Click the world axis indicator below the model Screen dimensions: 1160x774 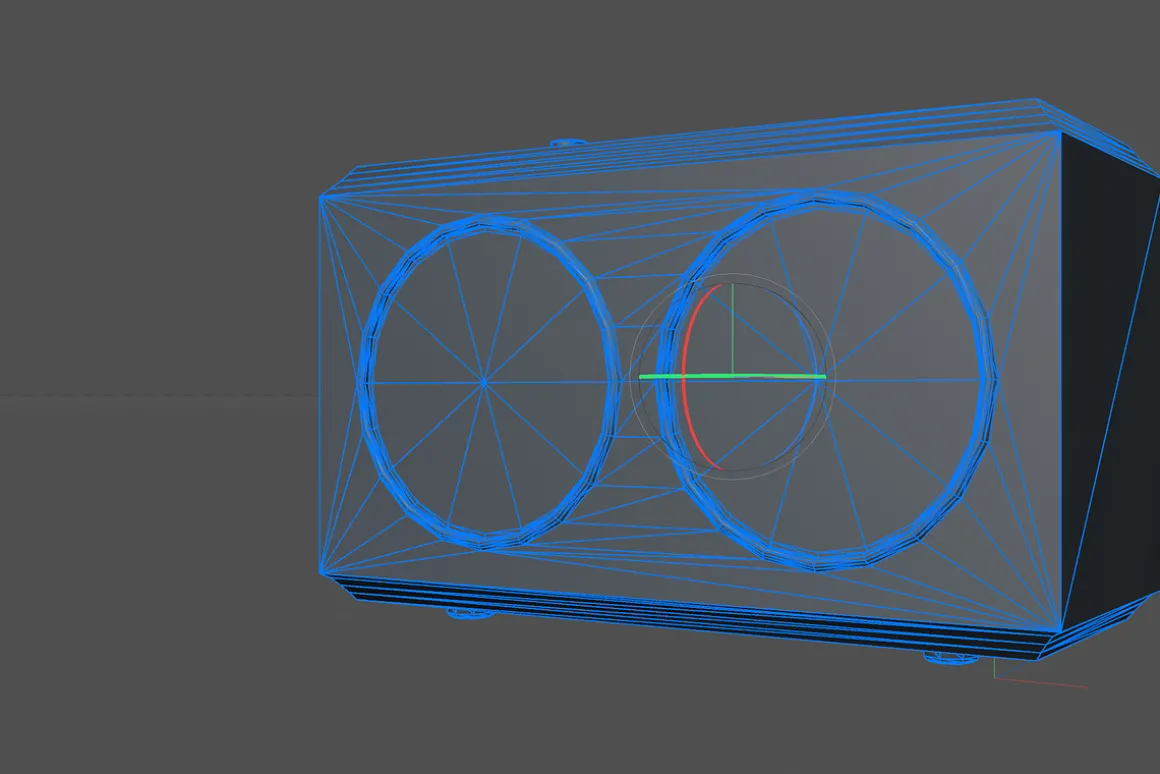(1039, 673)
